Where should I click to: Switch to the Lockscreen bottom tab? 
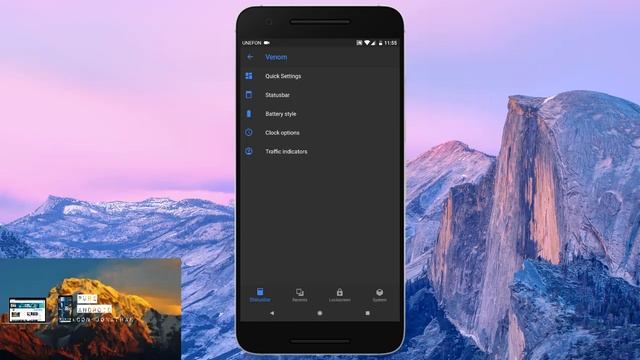340,295
